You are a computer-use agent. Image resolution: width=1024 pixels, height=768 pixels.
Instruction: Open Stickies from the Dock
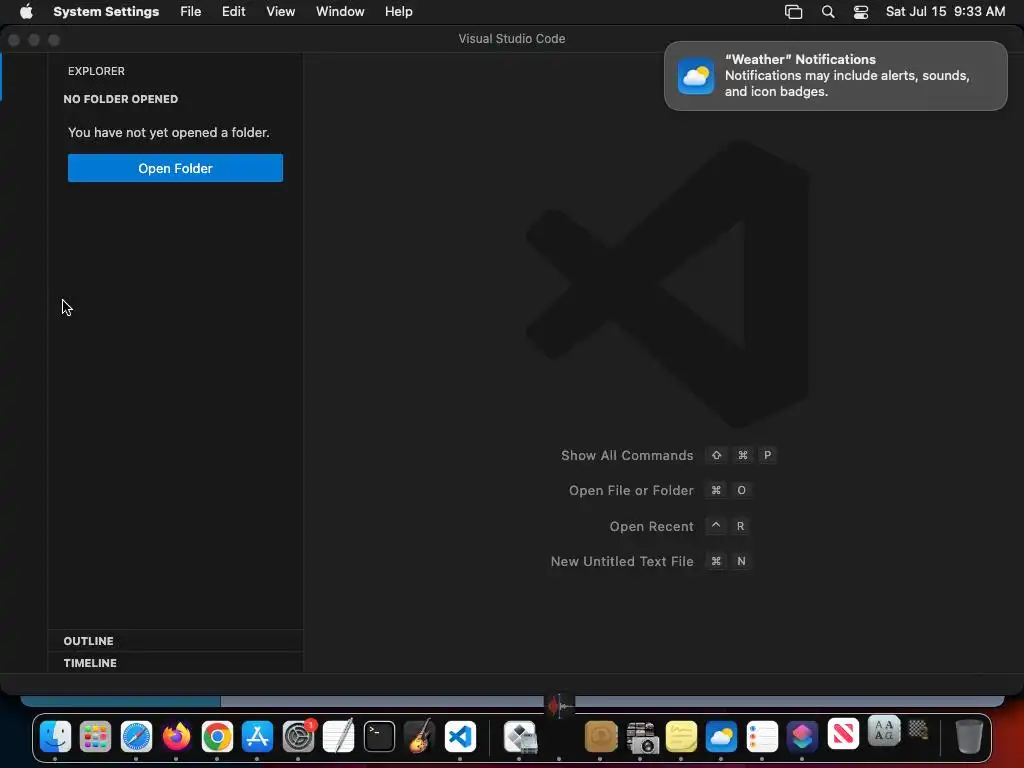tap(681, 737)
